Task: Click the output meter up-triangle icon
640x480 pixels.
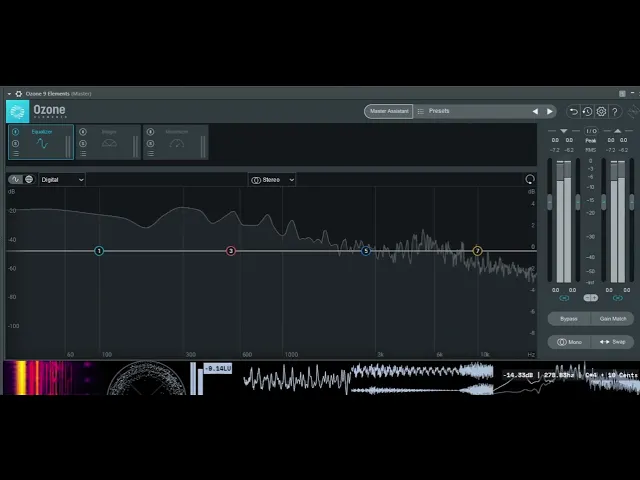Action: click(x=618, y=131)
